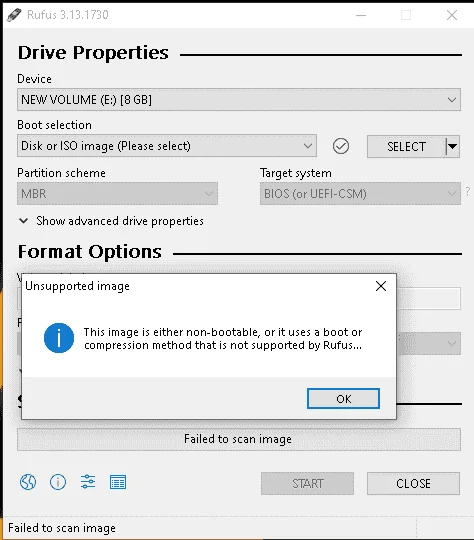
Task: Open the Device dropdown showing NEW VOLUME (E:)
Action: (x=239, y=100)
